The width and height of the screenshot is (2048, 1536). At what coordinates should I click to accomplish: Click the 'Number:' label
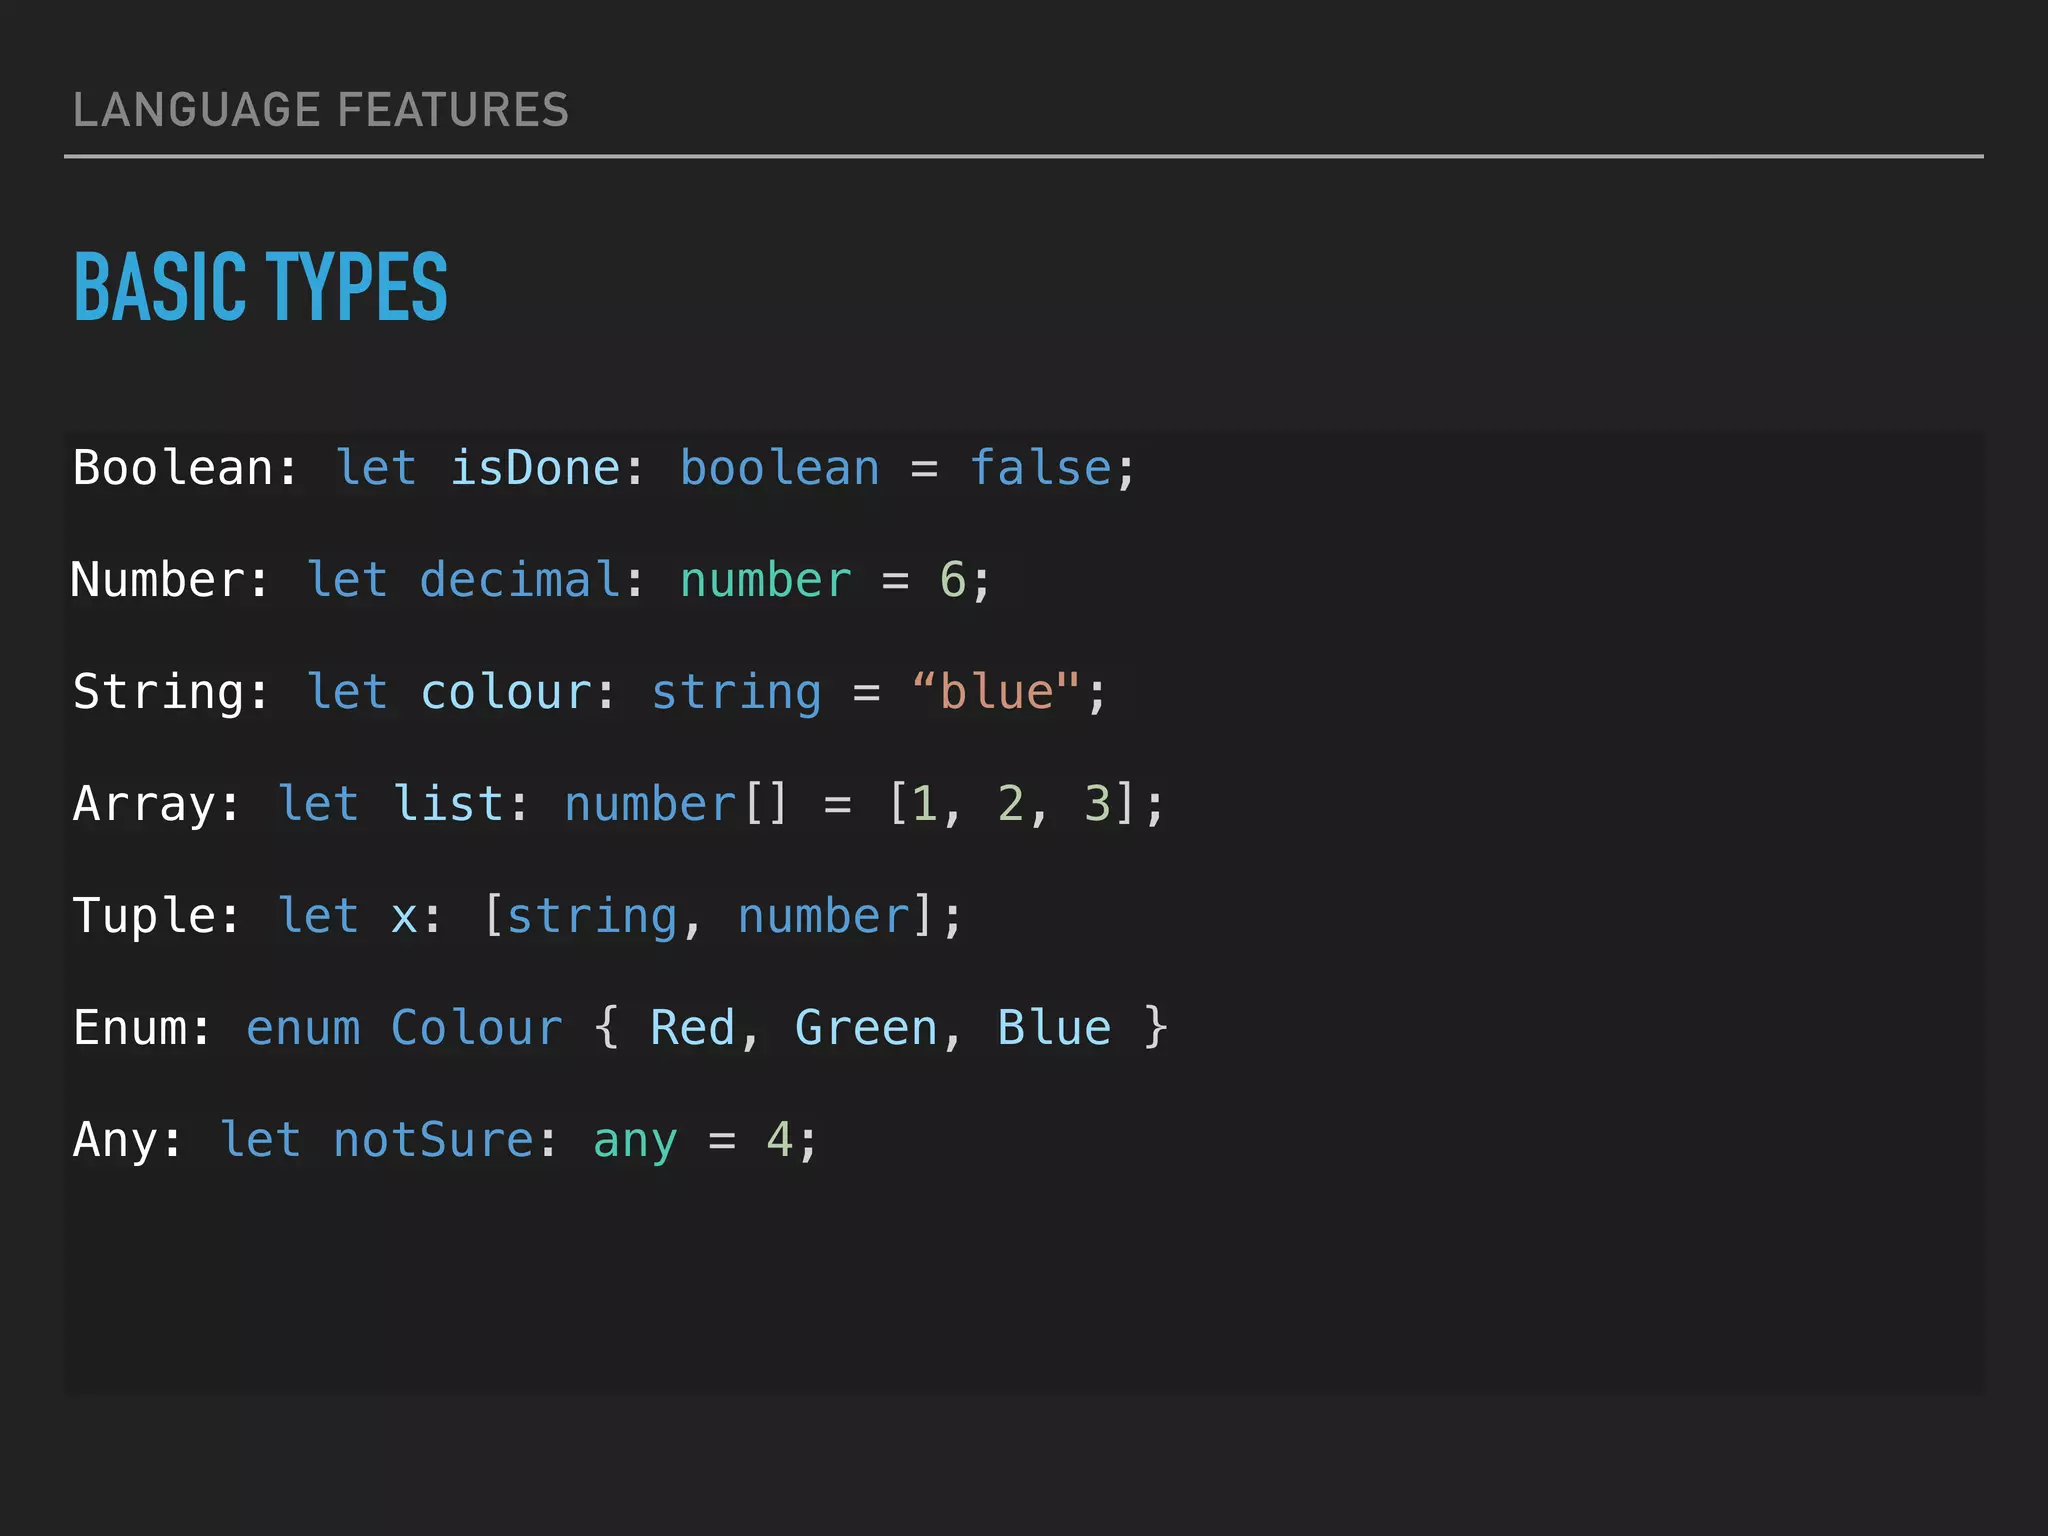(171, 580)
